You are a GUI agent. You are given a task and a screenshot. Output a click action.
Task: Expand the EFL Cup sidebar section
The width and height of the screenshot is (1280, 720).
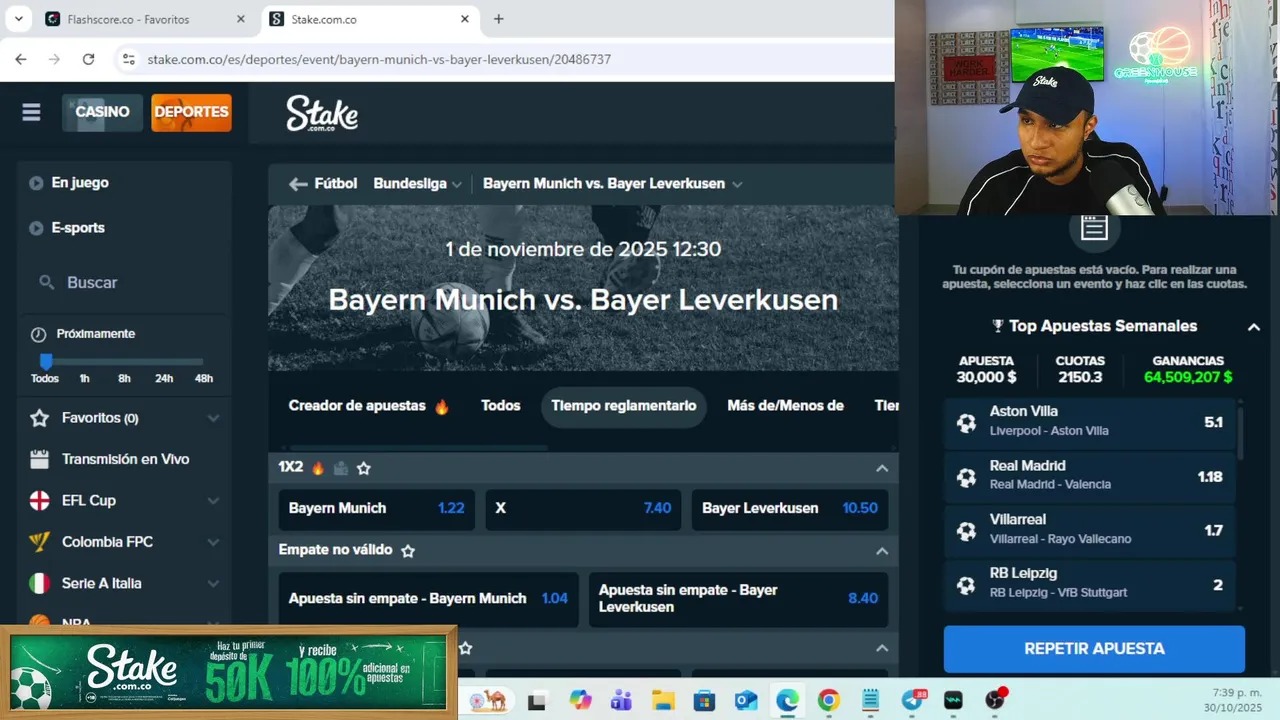click(x=213, y=501)
